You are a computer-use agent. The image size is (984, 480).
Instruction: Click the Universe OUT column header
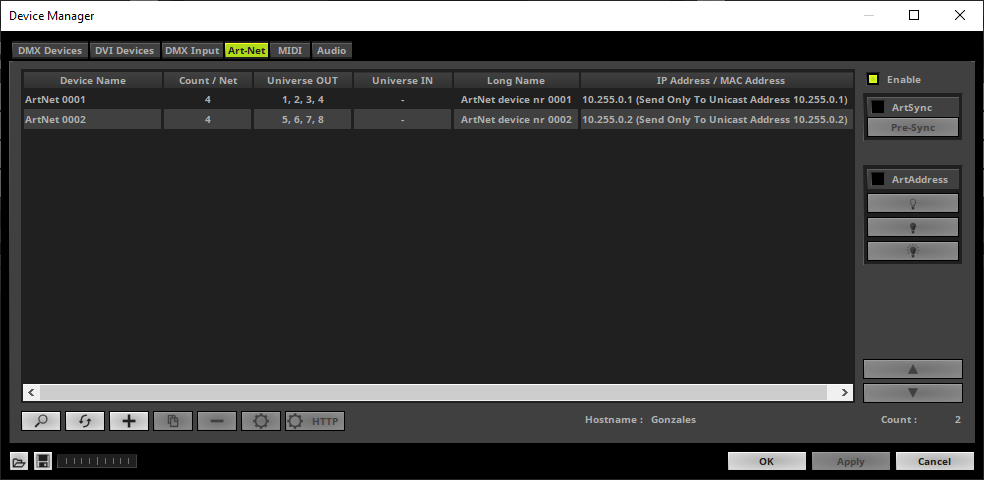tap(302, 80)
